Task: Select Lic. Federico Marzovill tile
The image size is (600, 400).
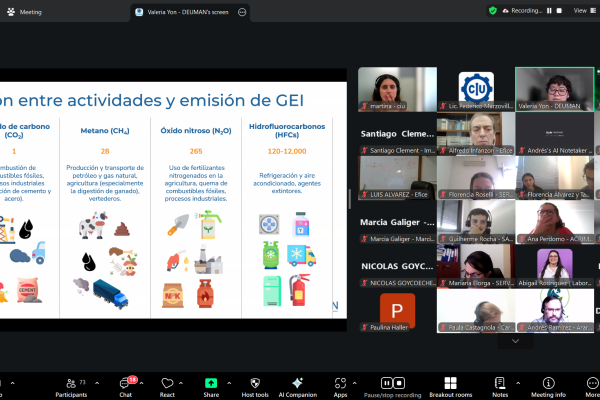Action: [x=476, y=89]
